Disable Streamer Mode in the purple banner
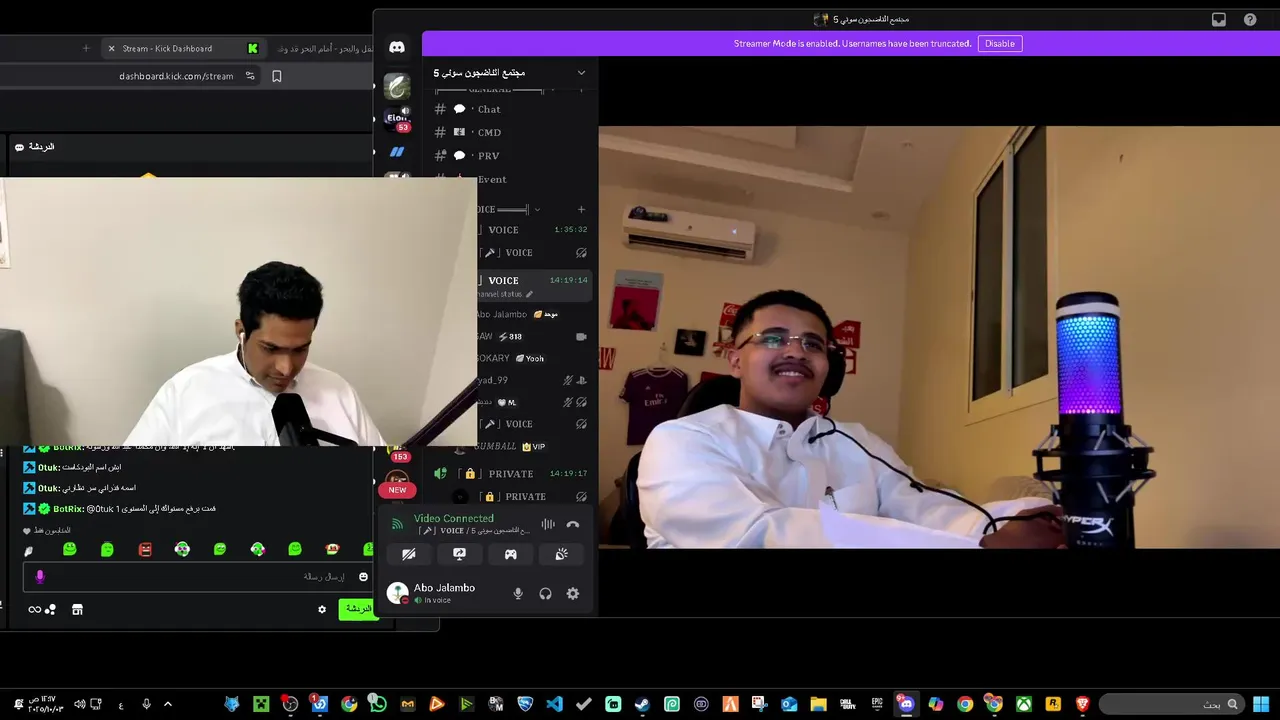1280x720 pixels. click(x=999, y=43)
